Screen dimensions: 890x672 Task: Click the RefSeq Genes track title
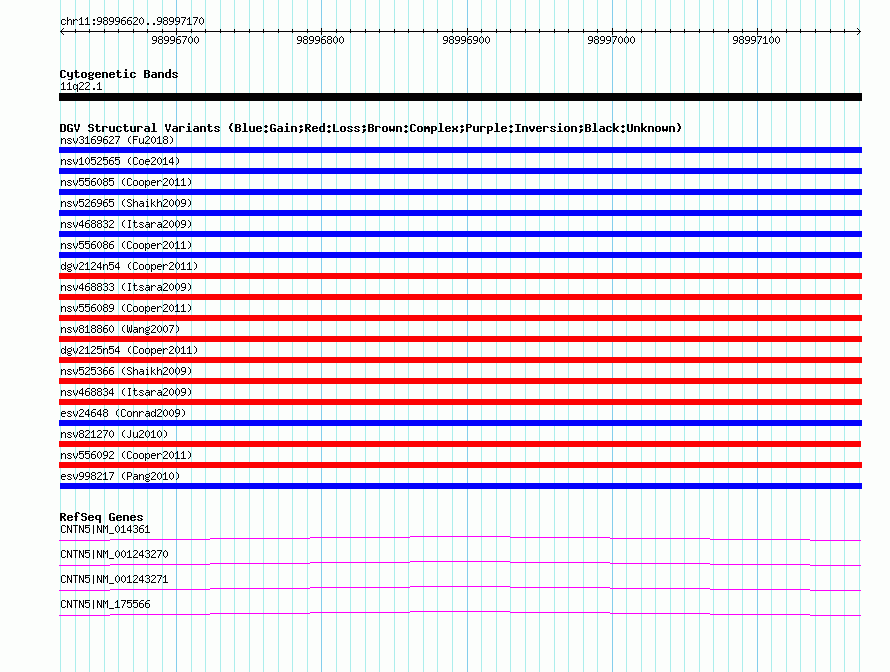click(101, 517)
